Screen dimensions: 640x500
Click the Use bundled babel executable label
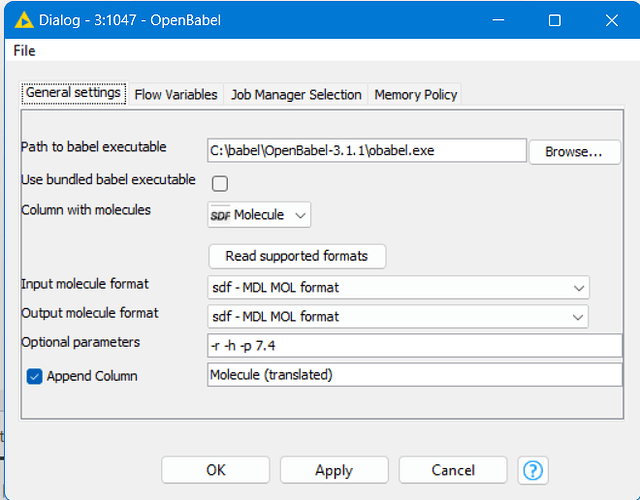[x=108, y=180]
